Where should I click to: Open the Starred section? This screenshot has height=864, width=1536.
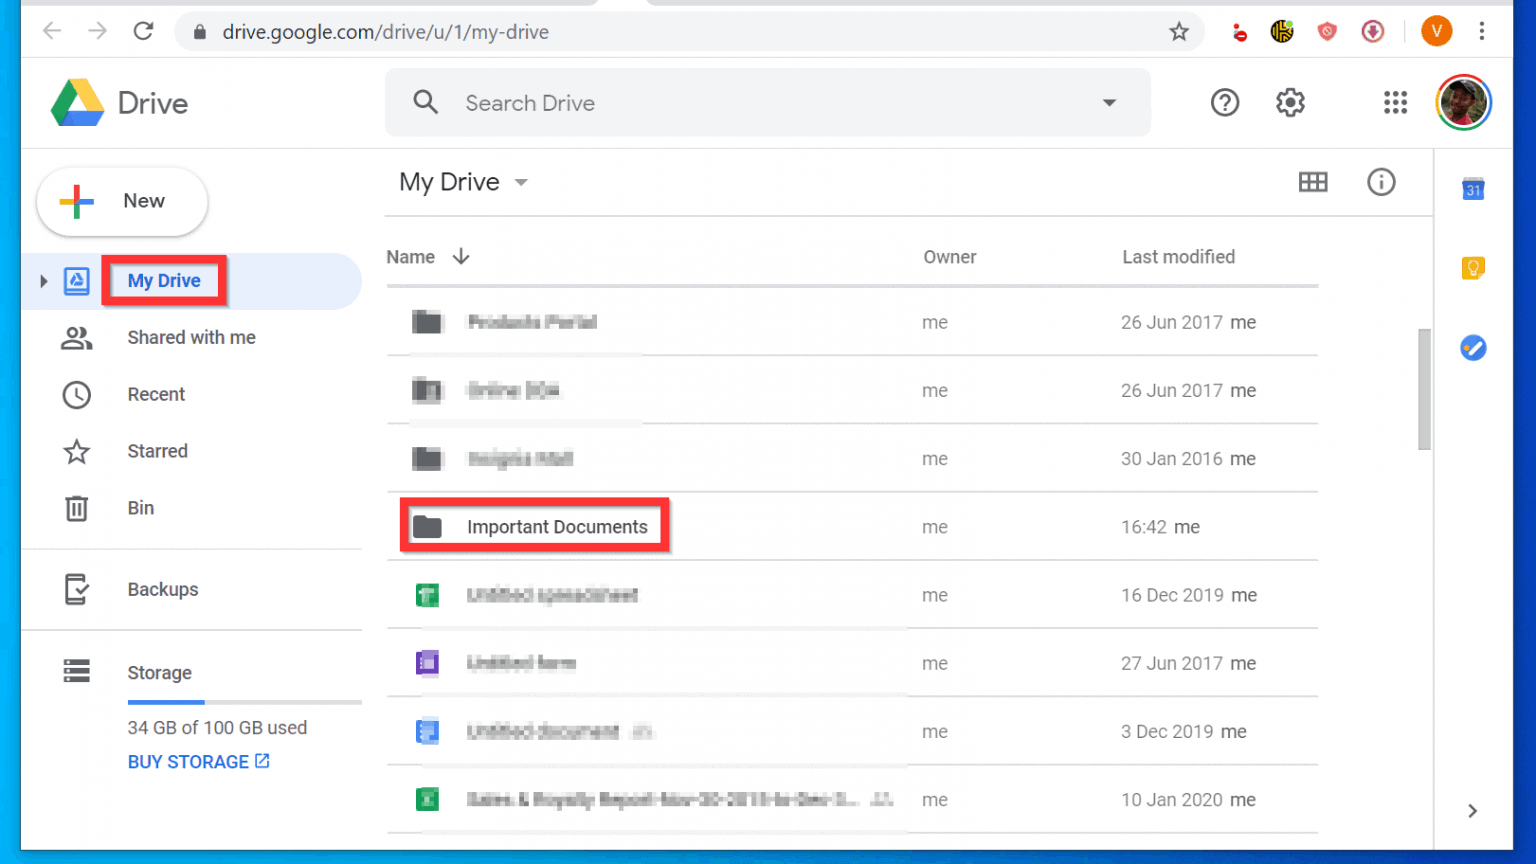[x=157, y=451]
